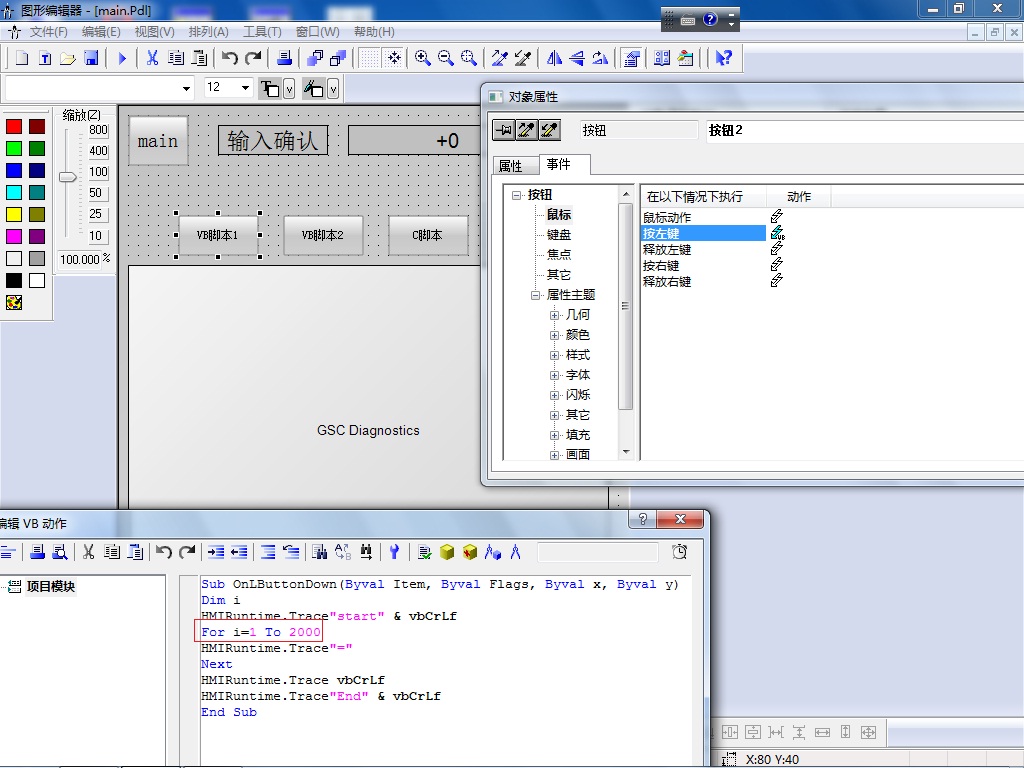Click the zoom slider handle

point(67,177)
